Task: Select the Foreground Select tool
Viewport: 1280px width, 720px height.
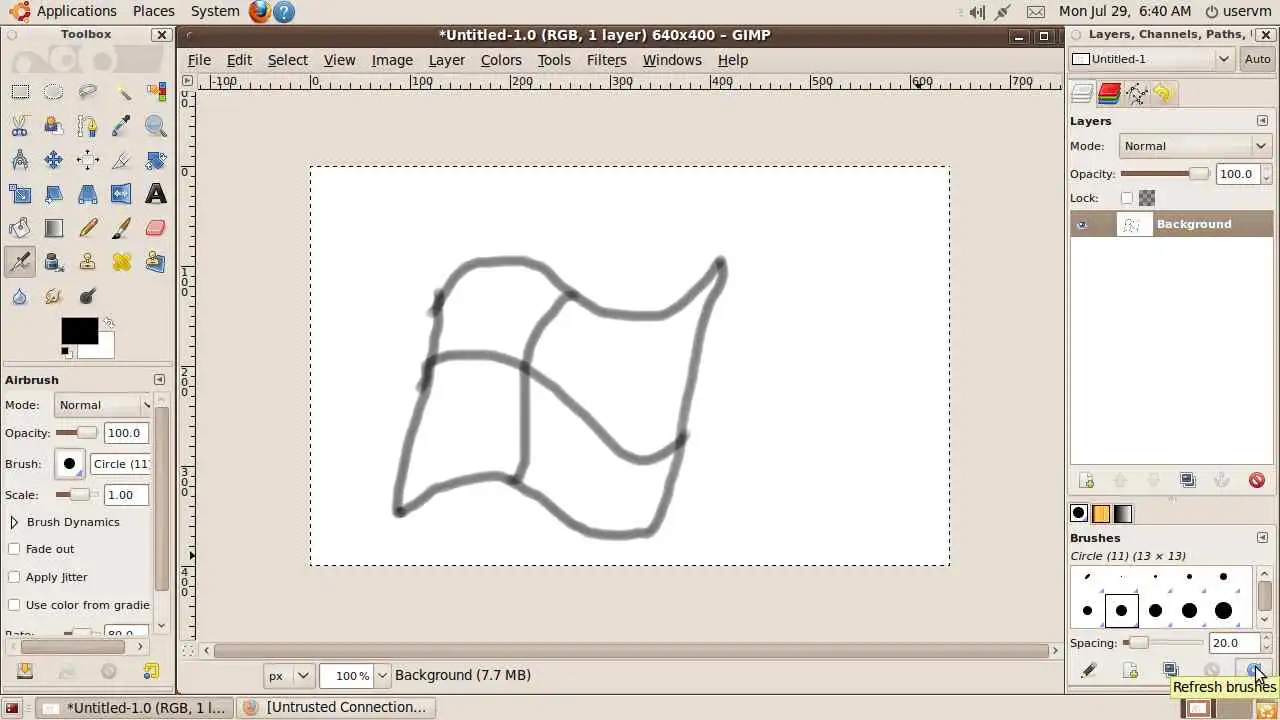Action: 54,126
